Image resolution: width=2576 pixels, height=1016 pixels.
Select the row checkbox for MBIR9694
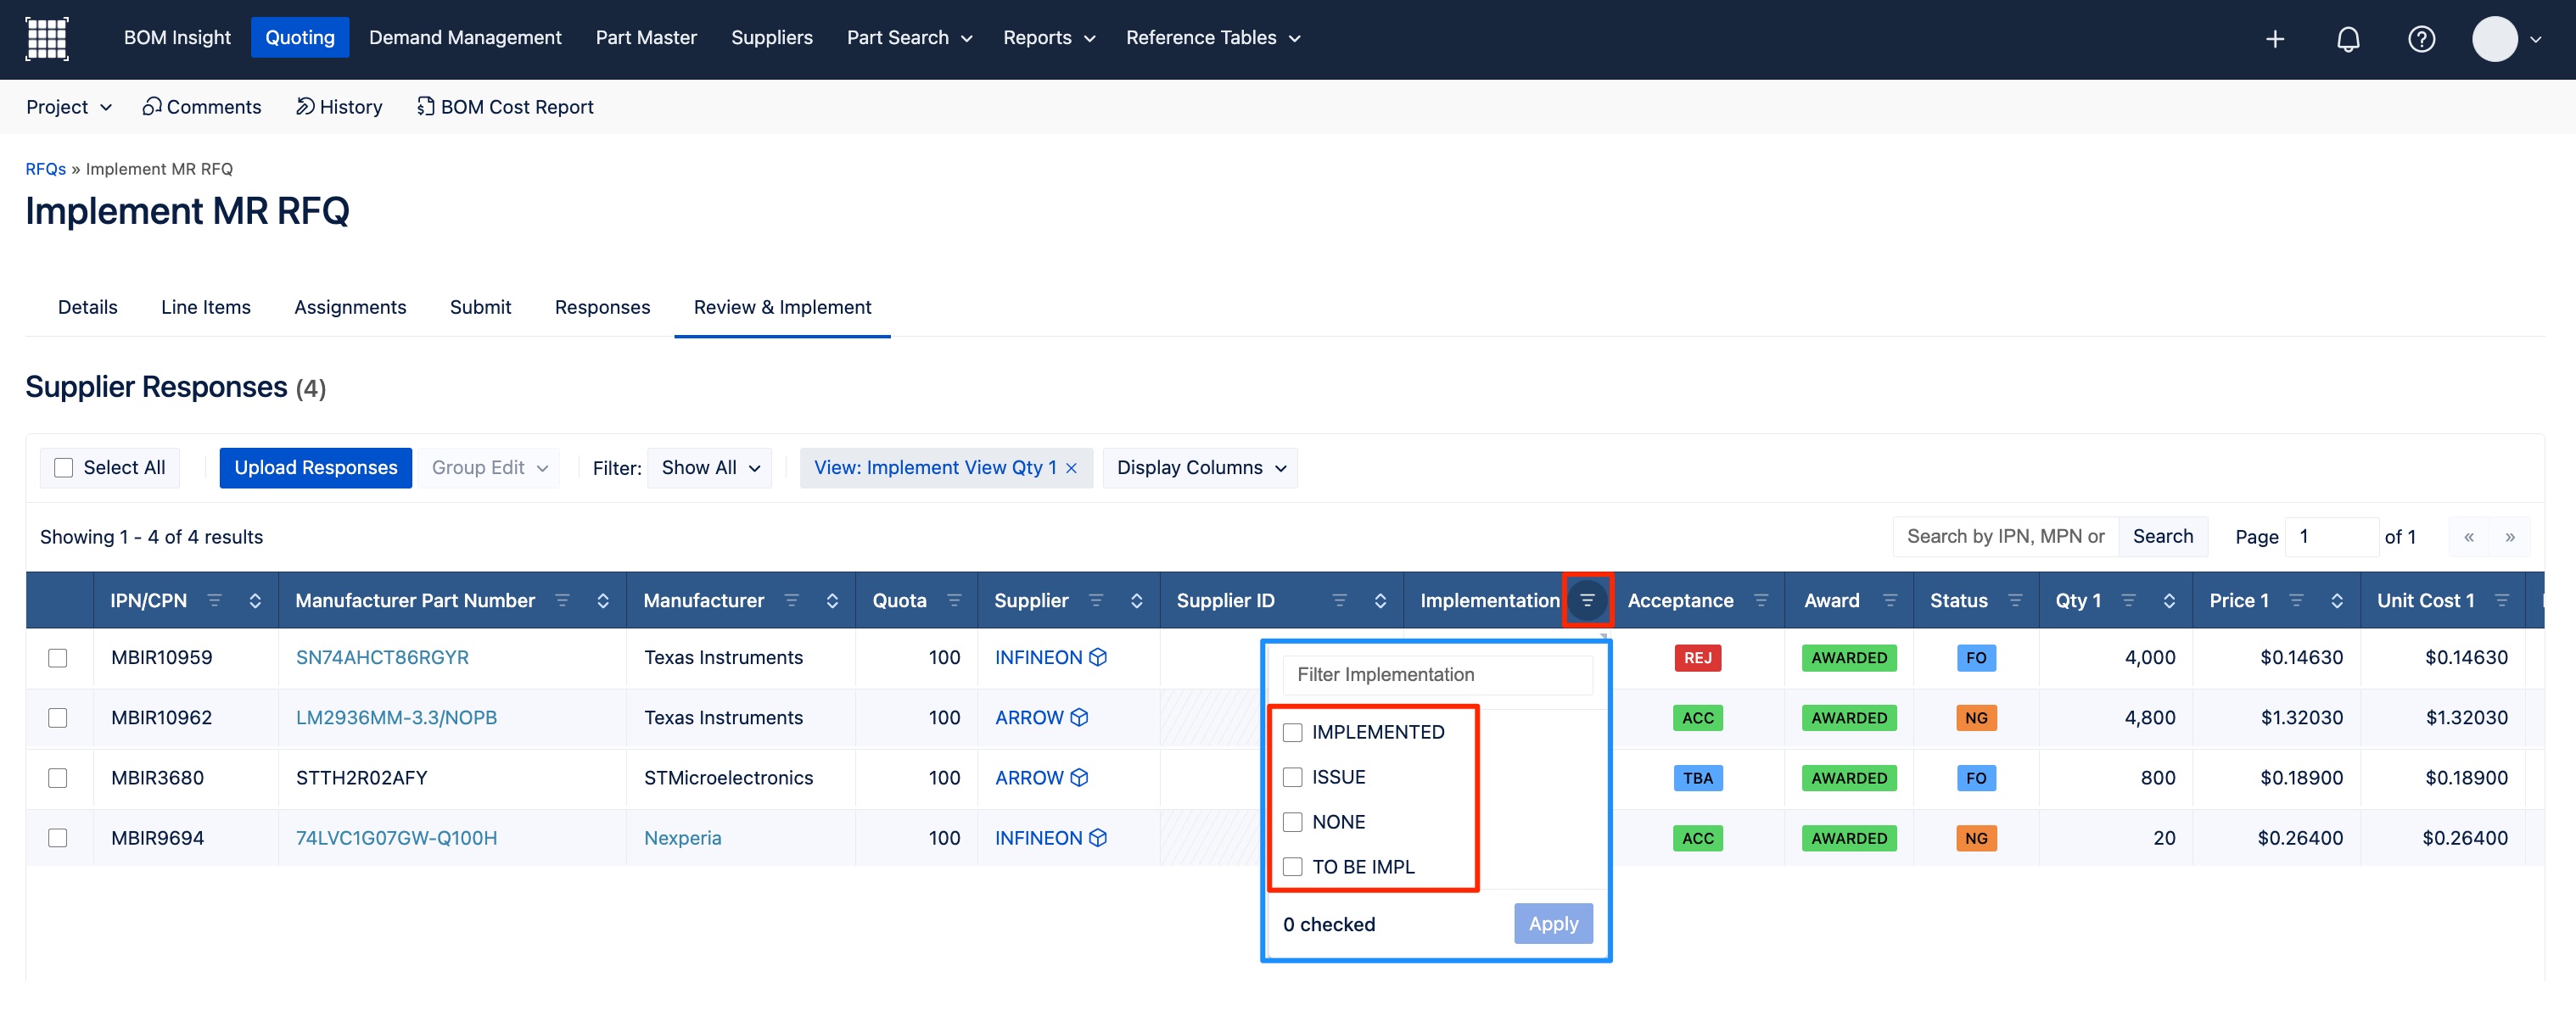58,838
